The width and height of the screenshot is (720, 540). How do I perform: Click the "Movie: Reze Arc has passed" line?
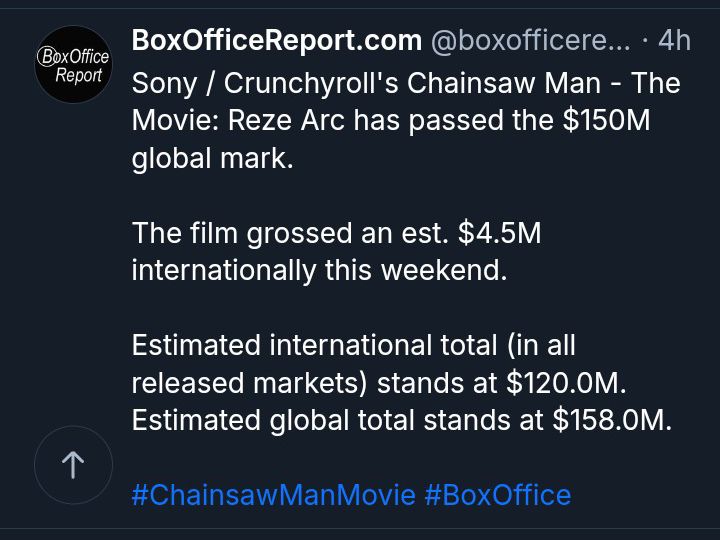point(345,121)
